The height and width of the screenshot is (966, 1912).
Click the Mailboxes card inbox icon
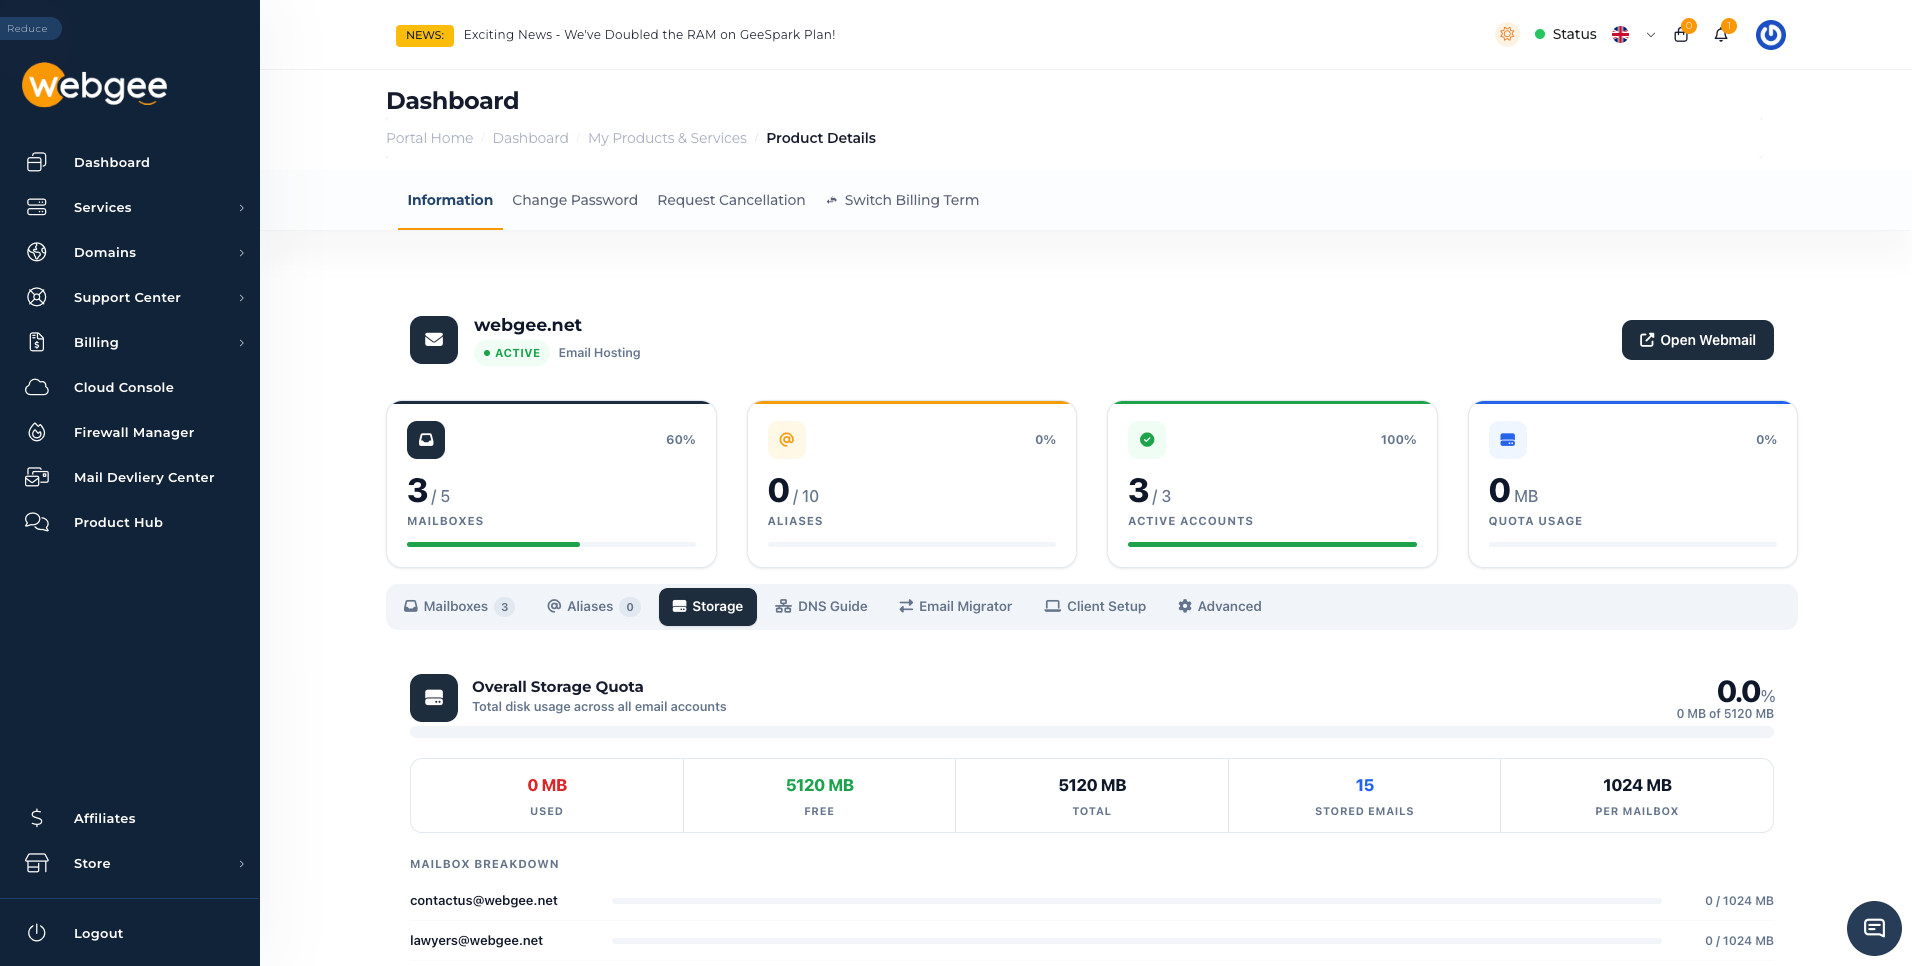(x=426, y=440)
